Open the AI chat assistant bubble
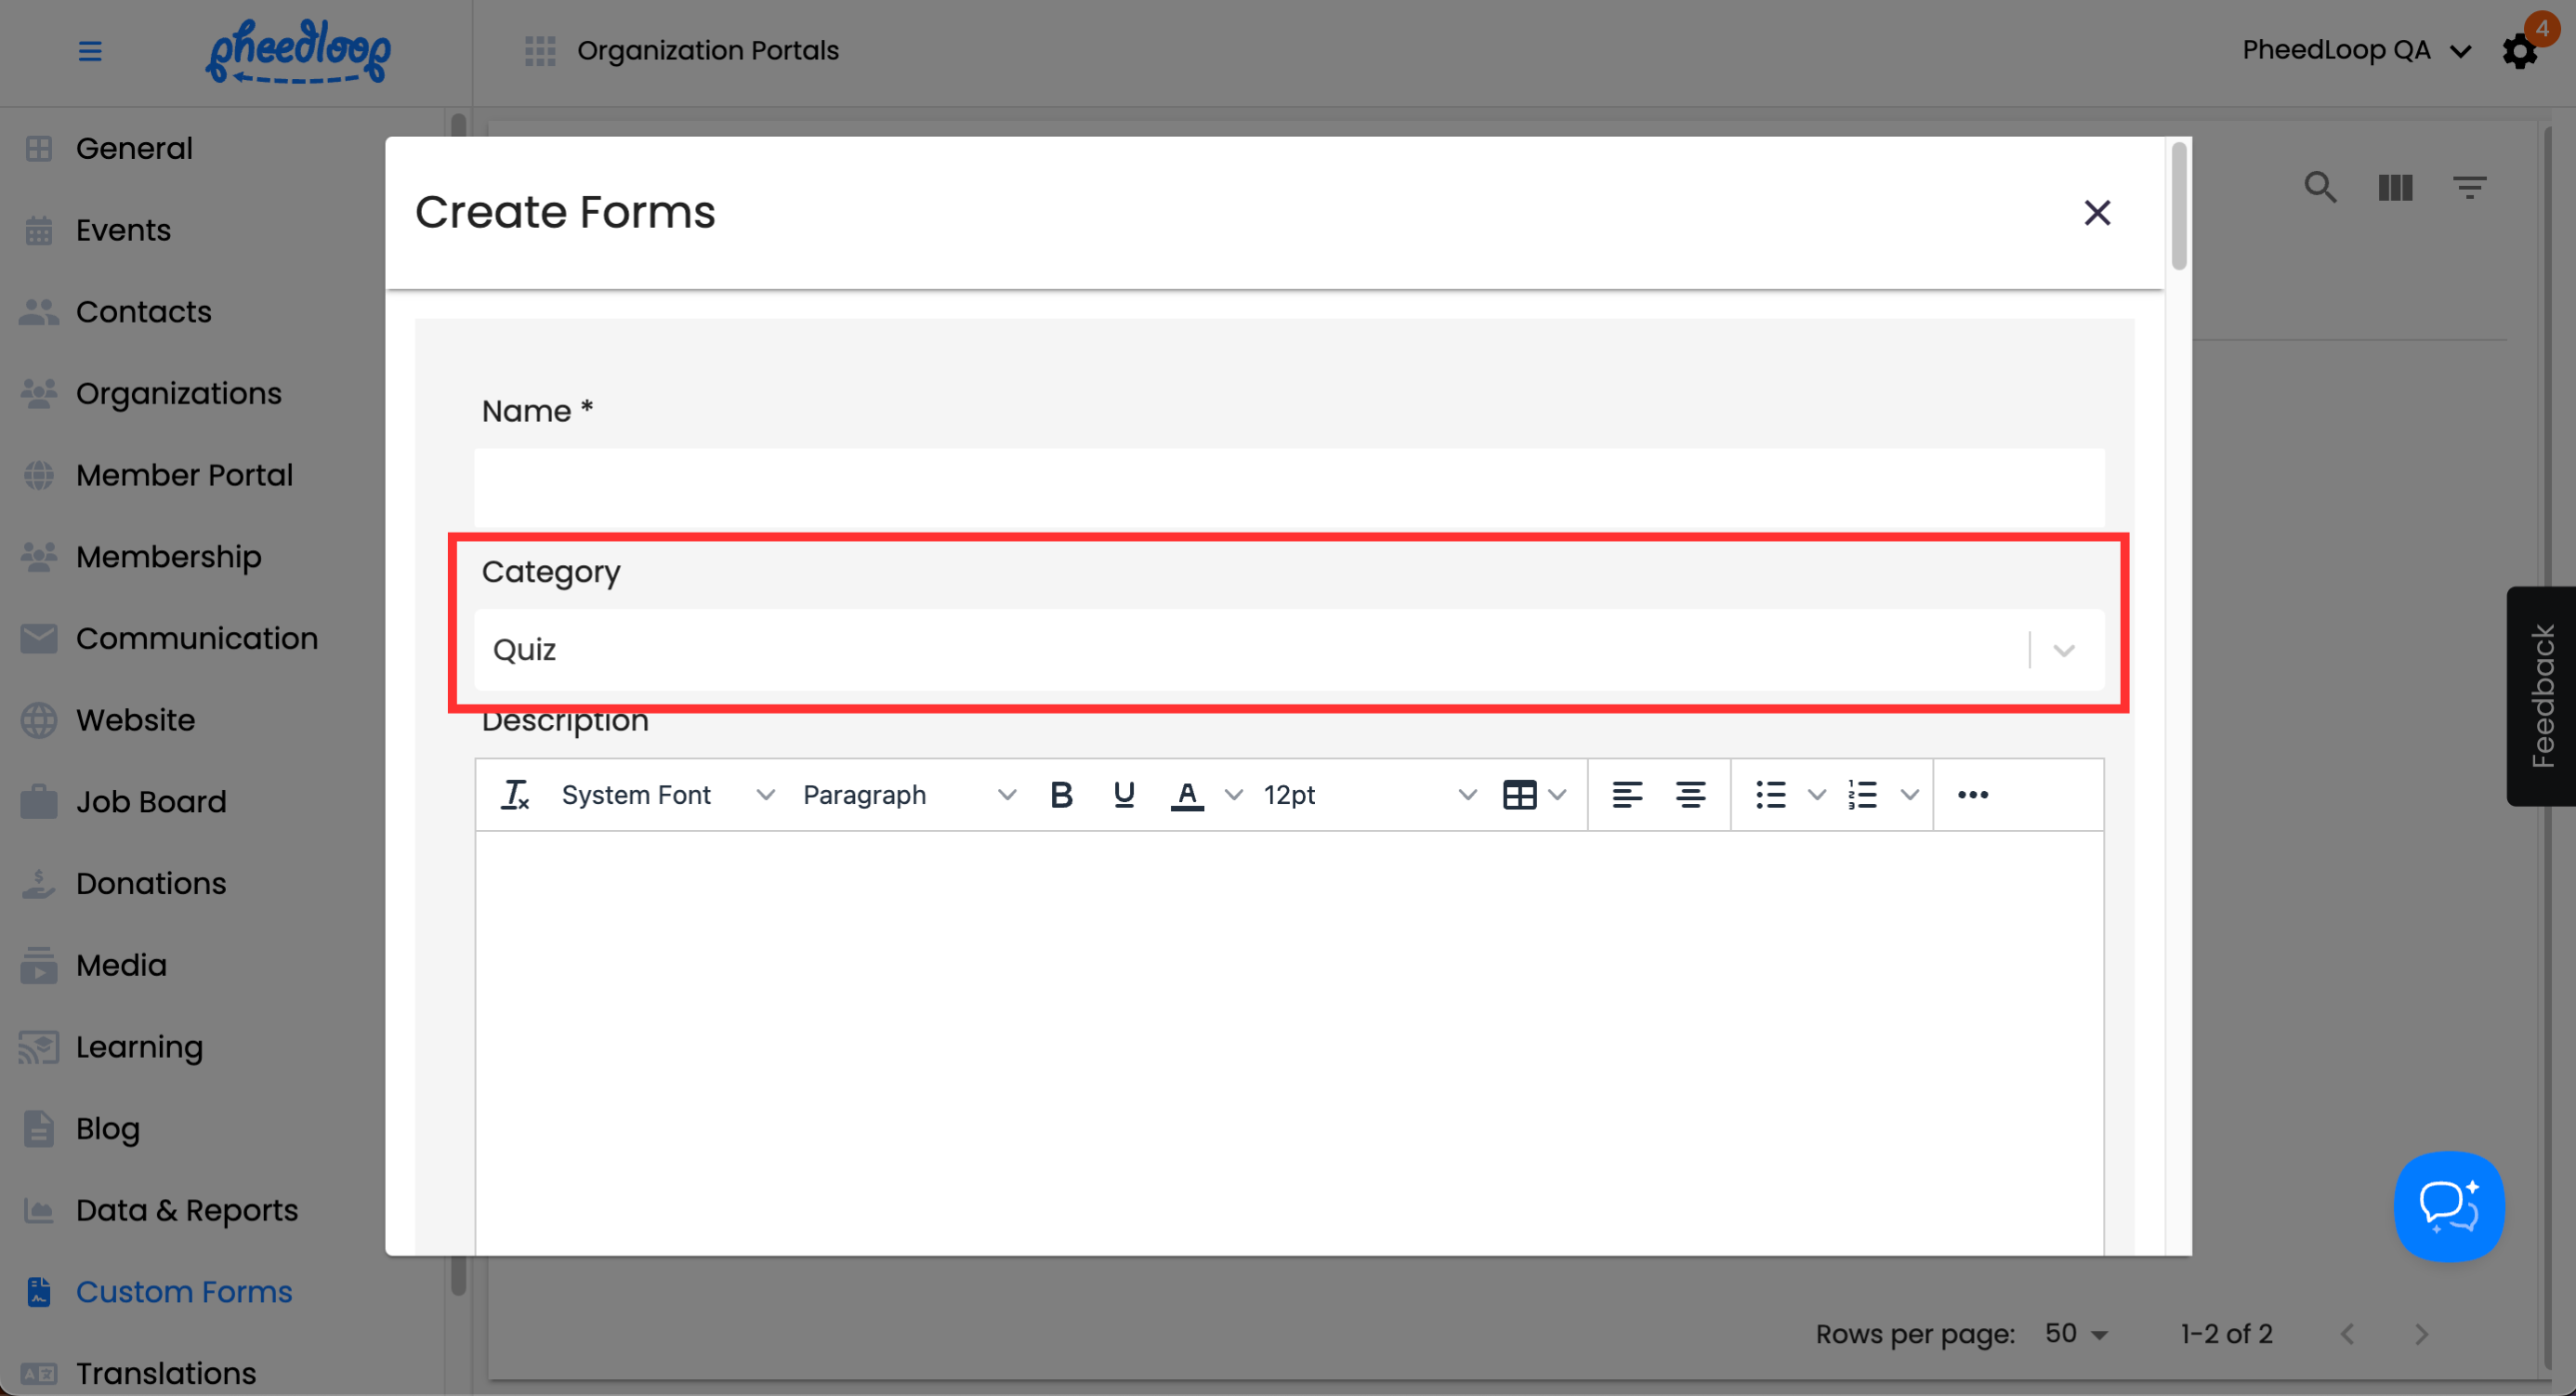This screenshot has height=1396, width=2576. [x=2448, y=1206]
